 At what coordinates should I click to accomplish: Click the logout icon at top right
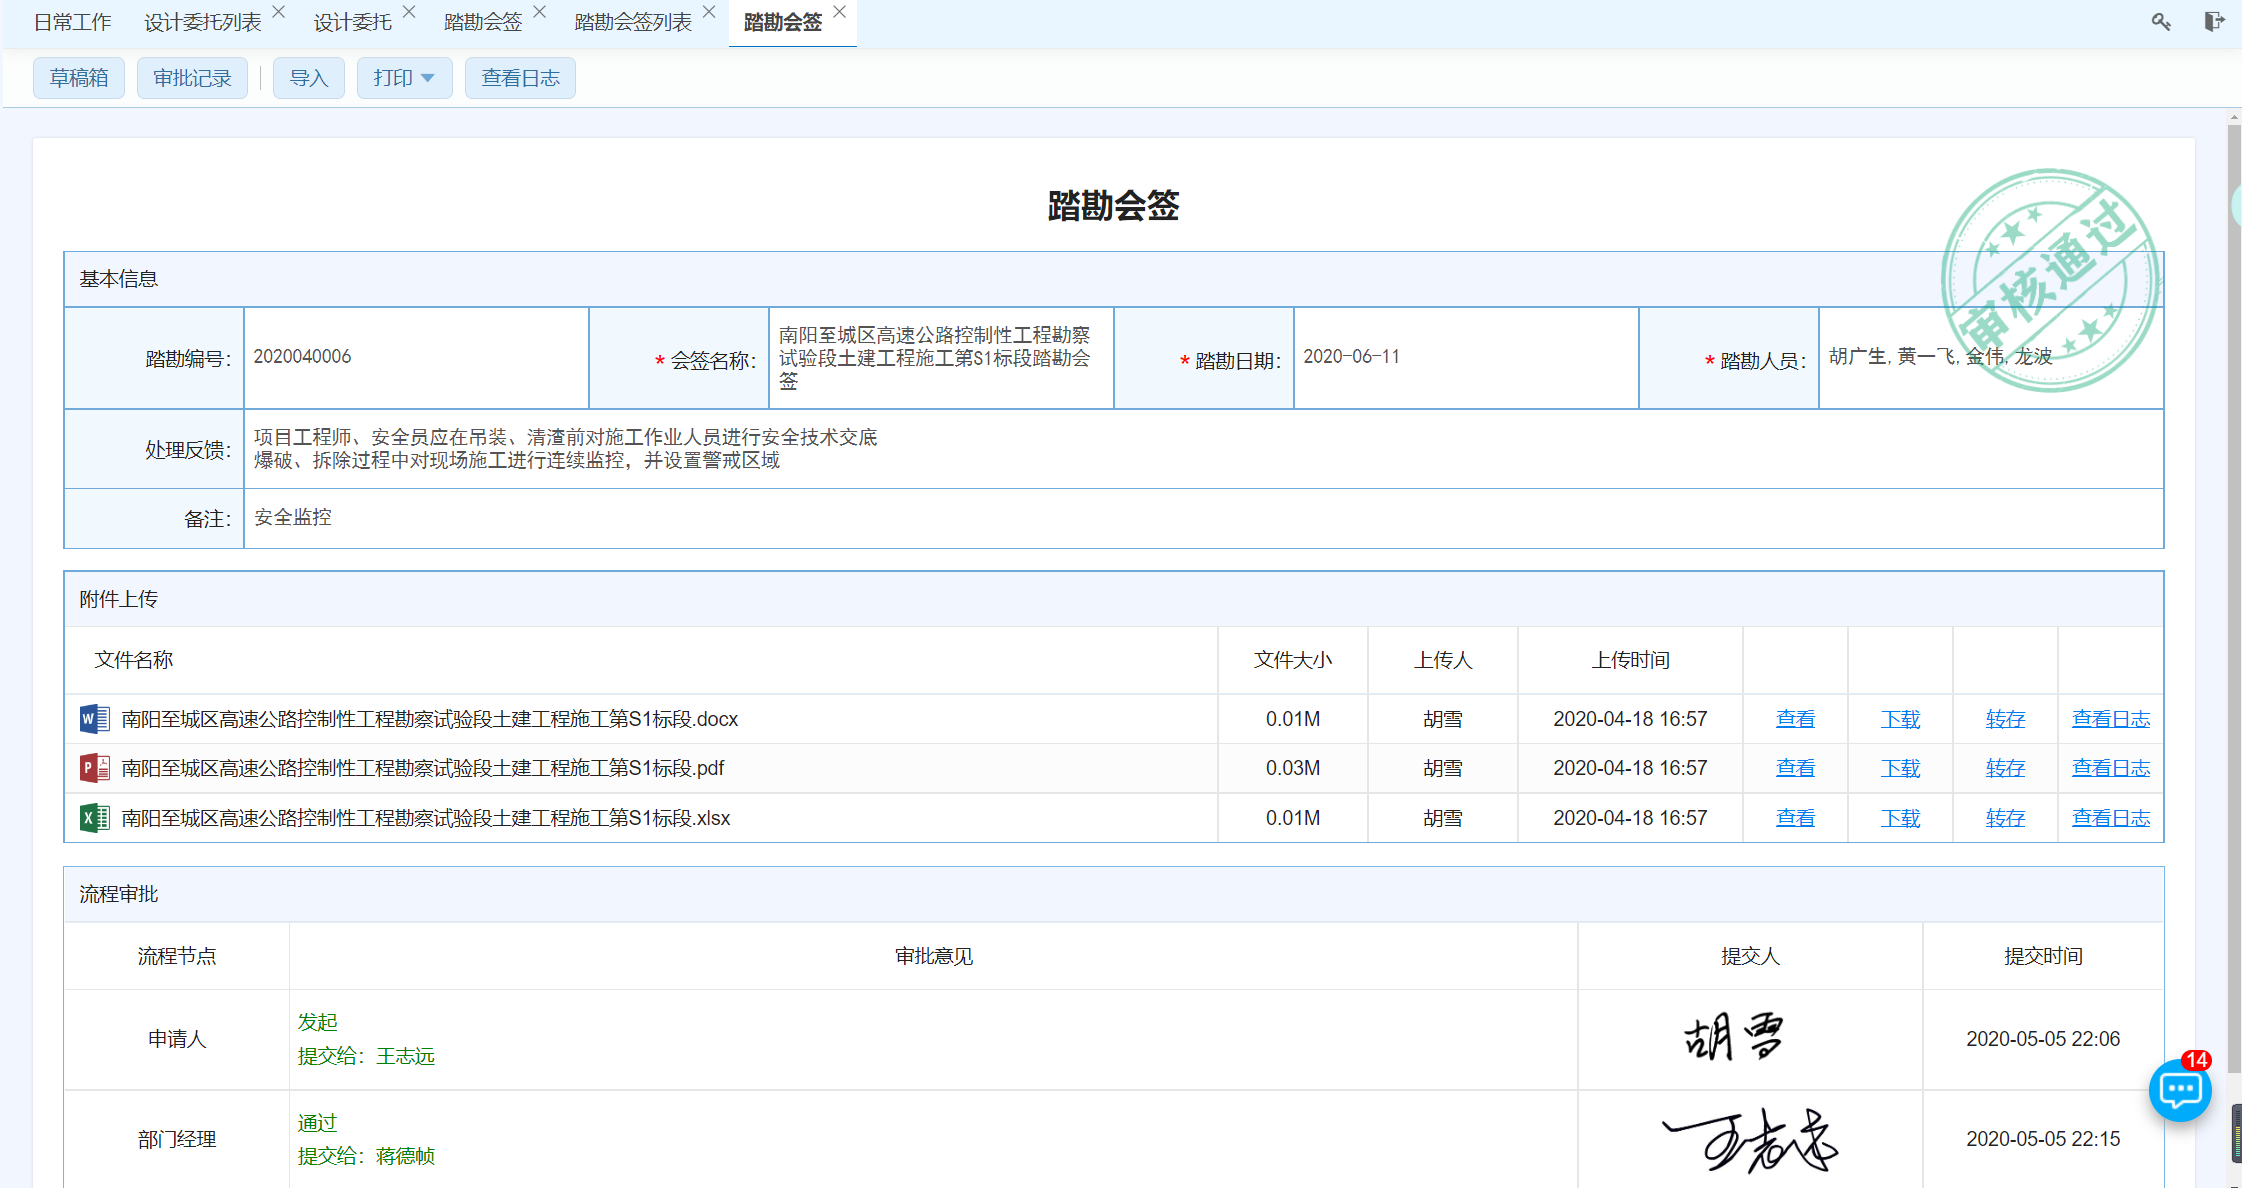click(x=2214, y=22)
